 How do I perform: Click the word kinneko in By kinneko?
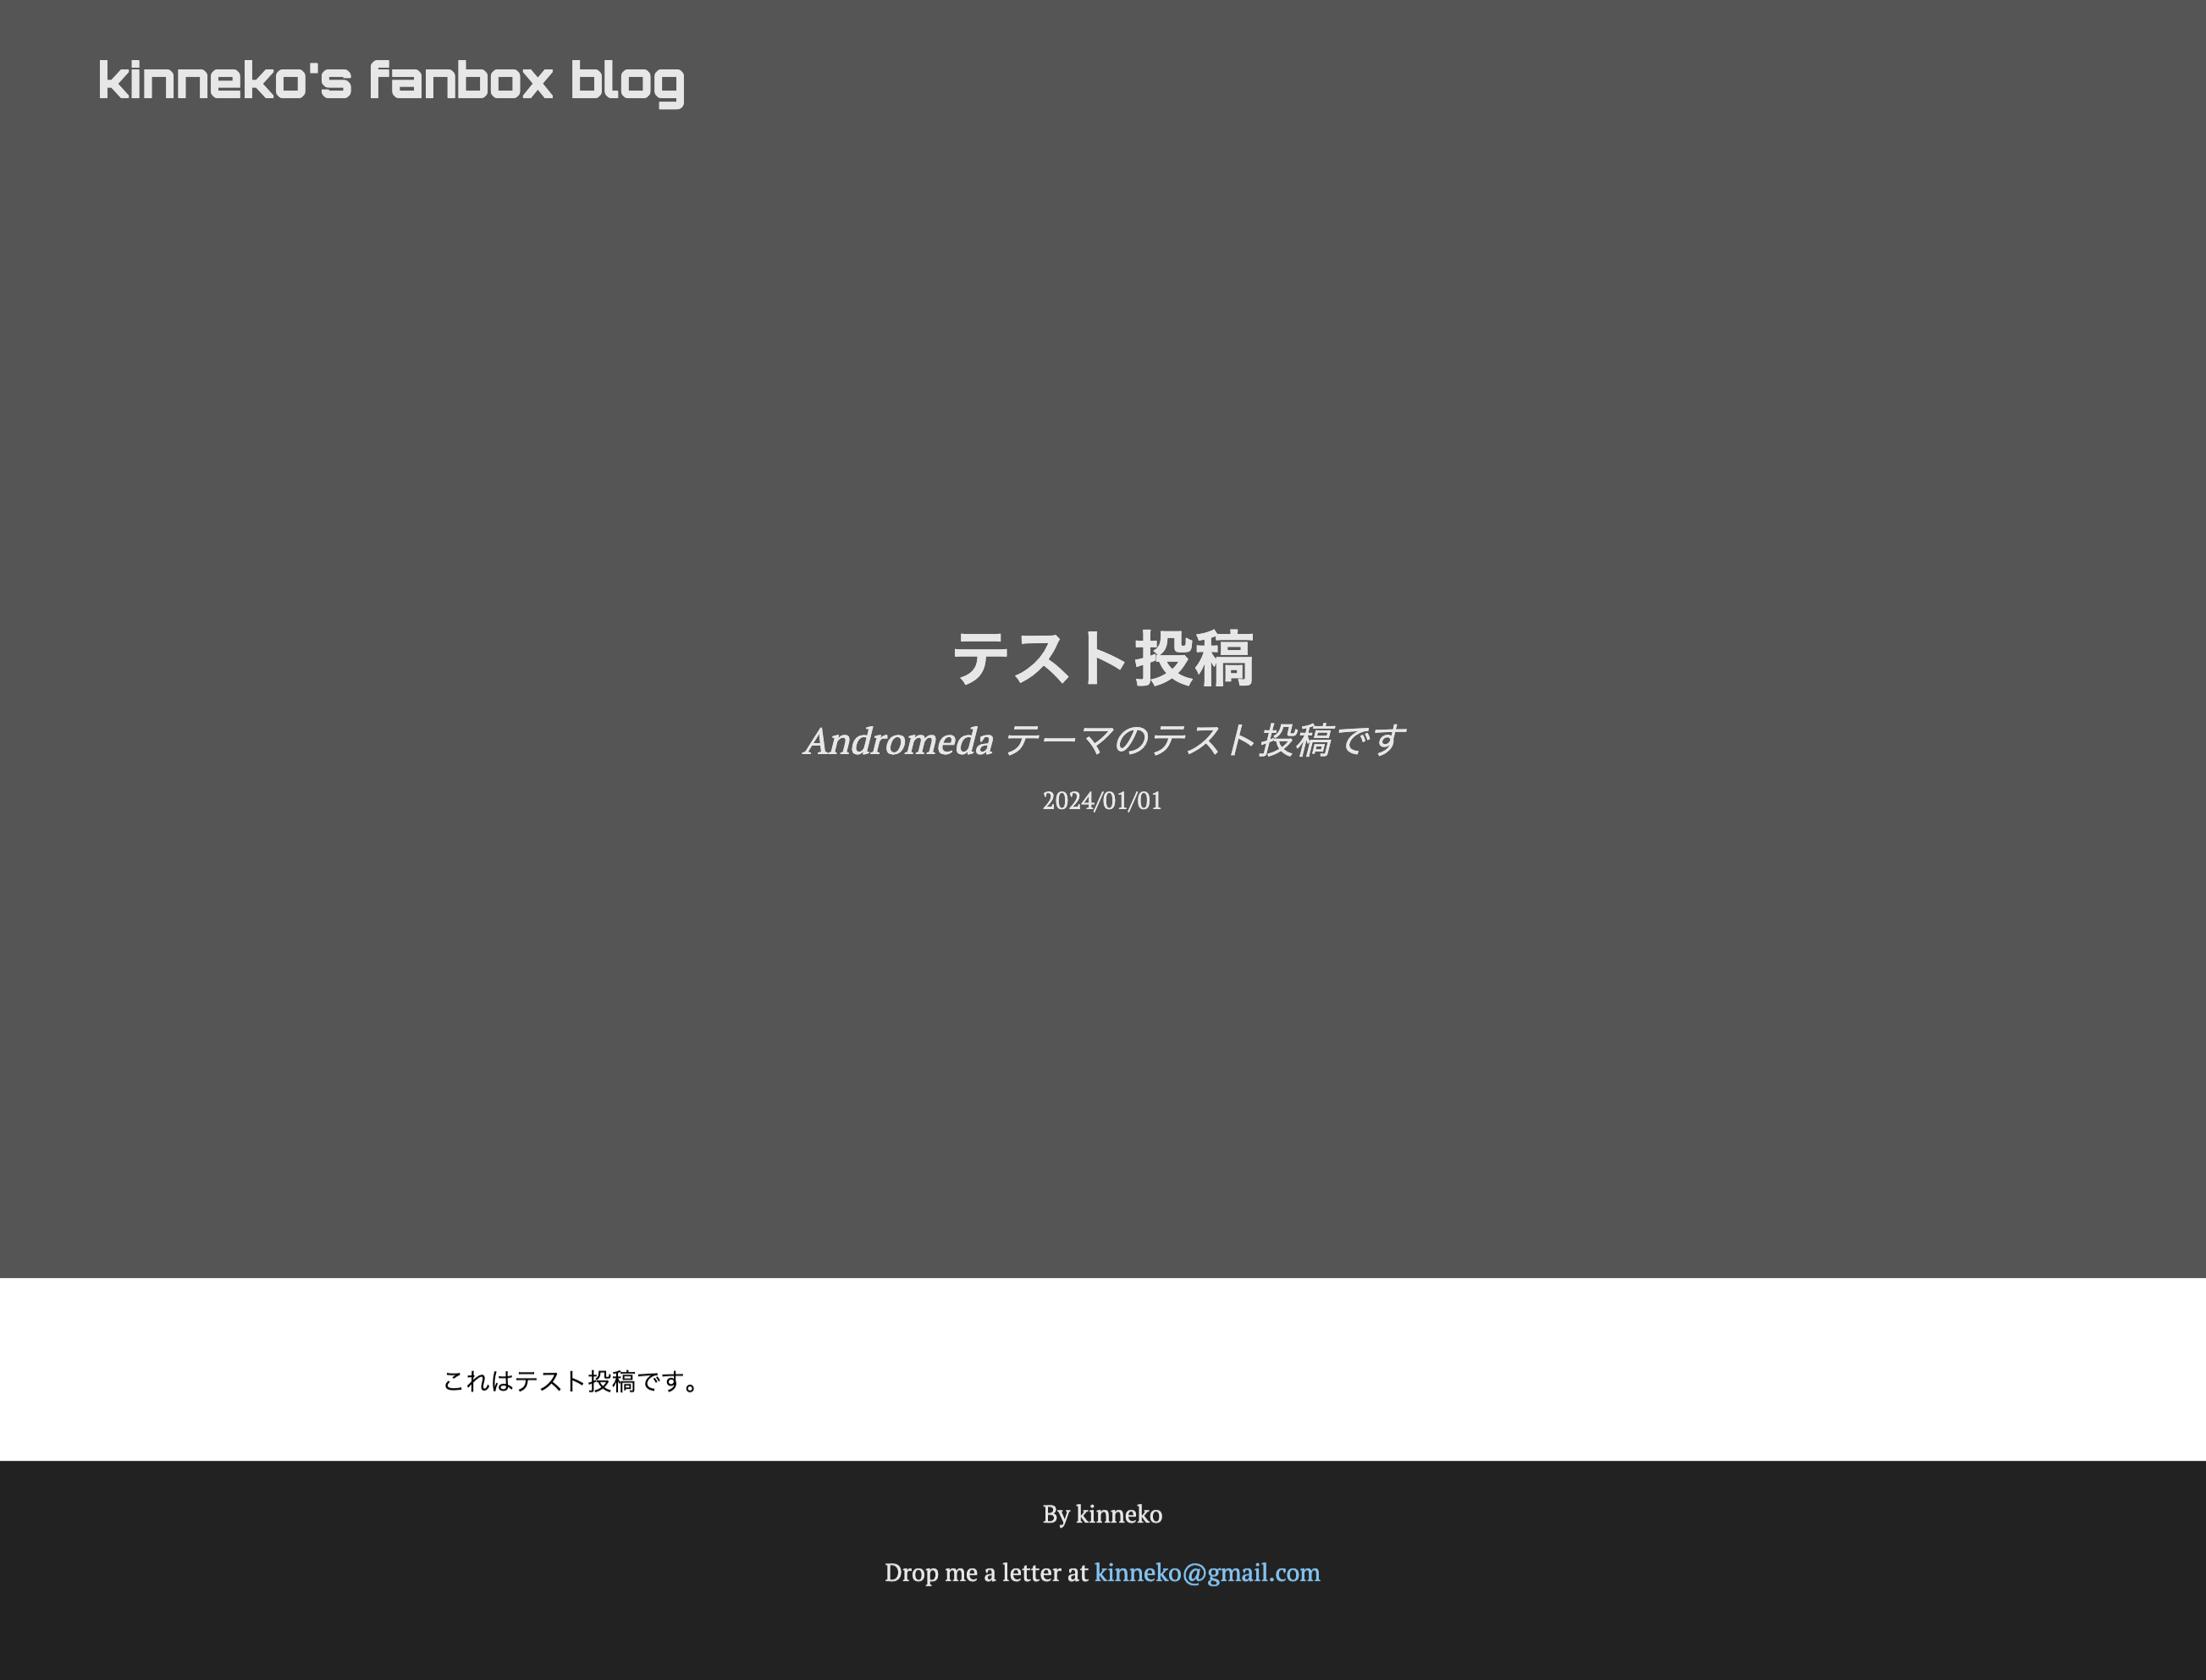coord(1119,1514)
